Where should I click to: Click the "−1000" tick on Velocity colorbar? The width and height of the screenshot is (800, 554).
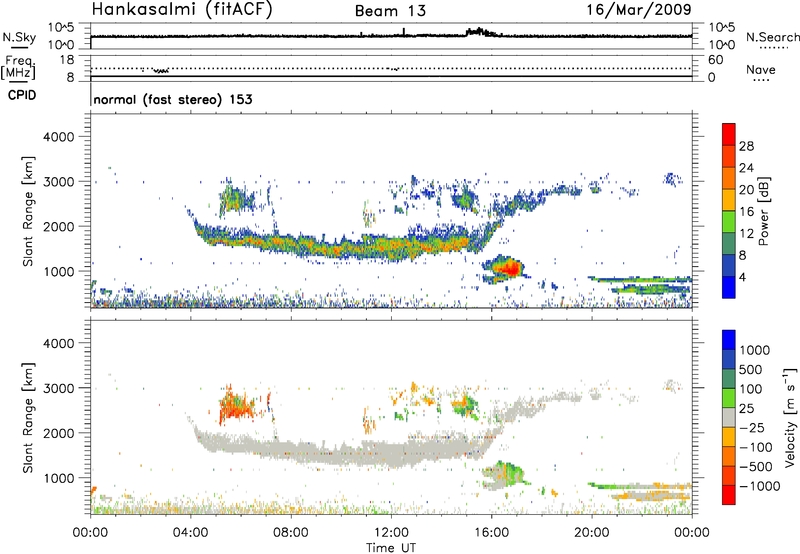point(760,486)
